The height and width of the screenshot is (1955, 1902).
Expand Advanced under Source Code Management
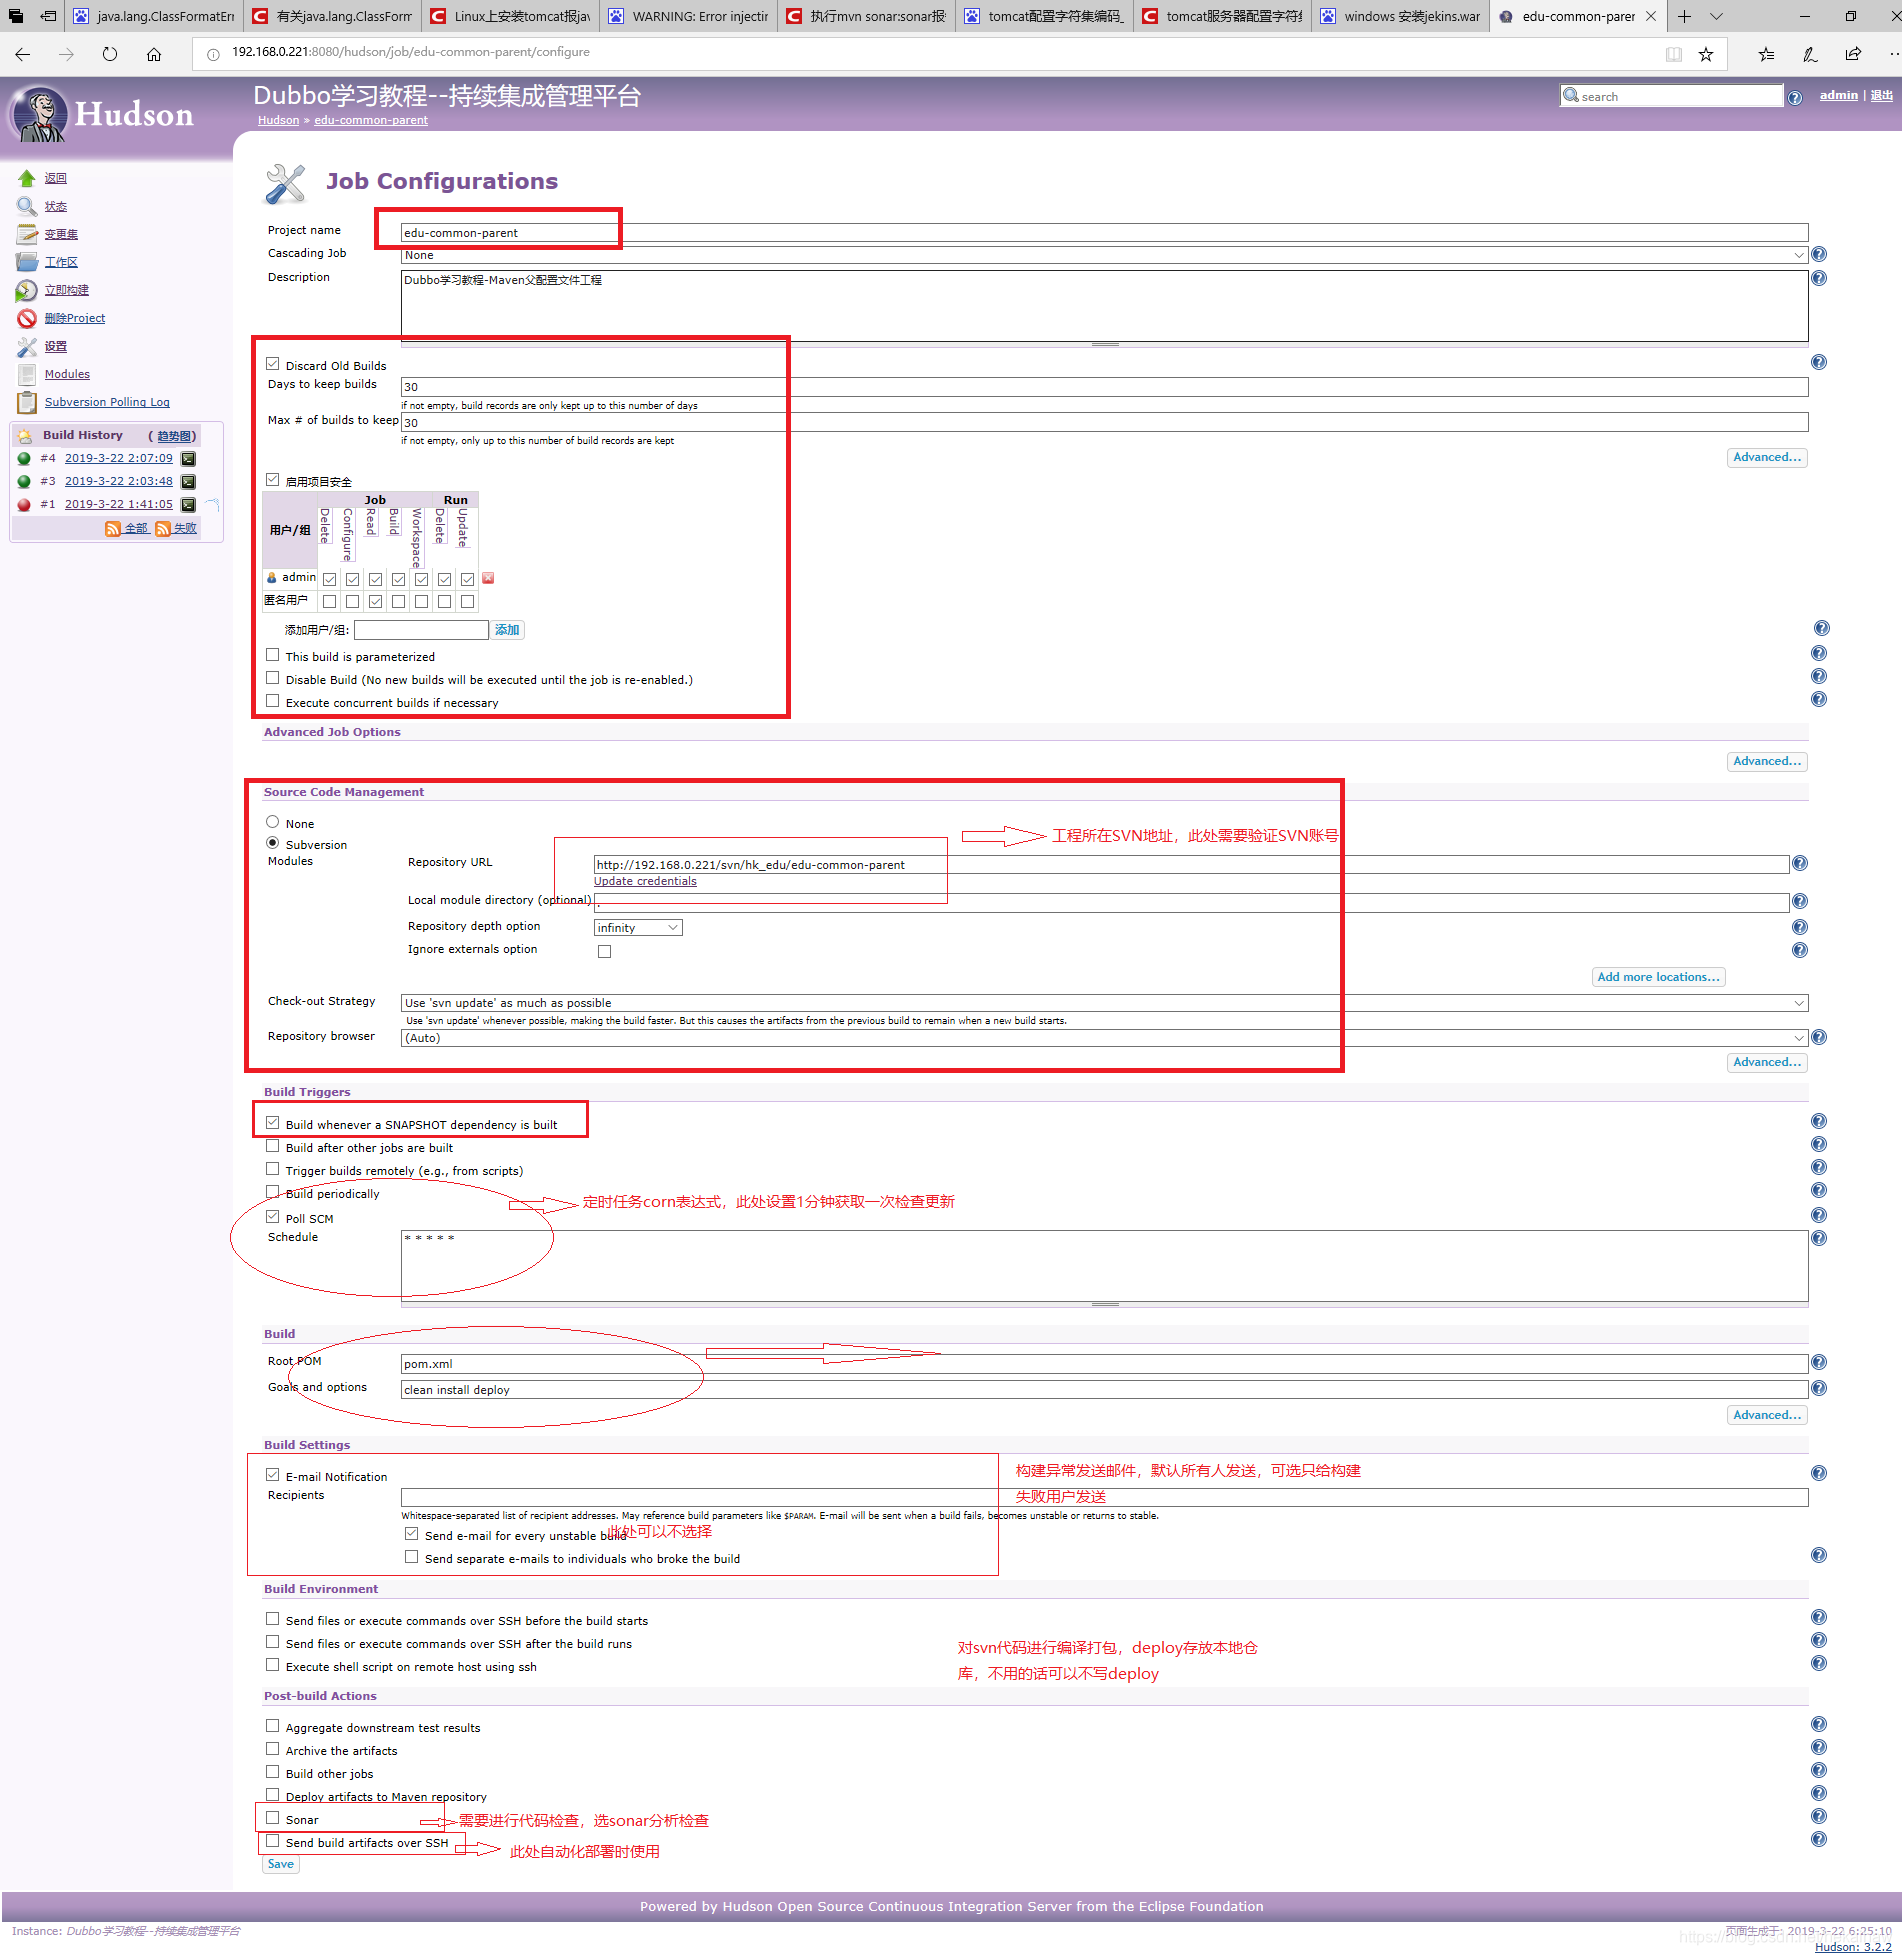coord(1767,1062)
